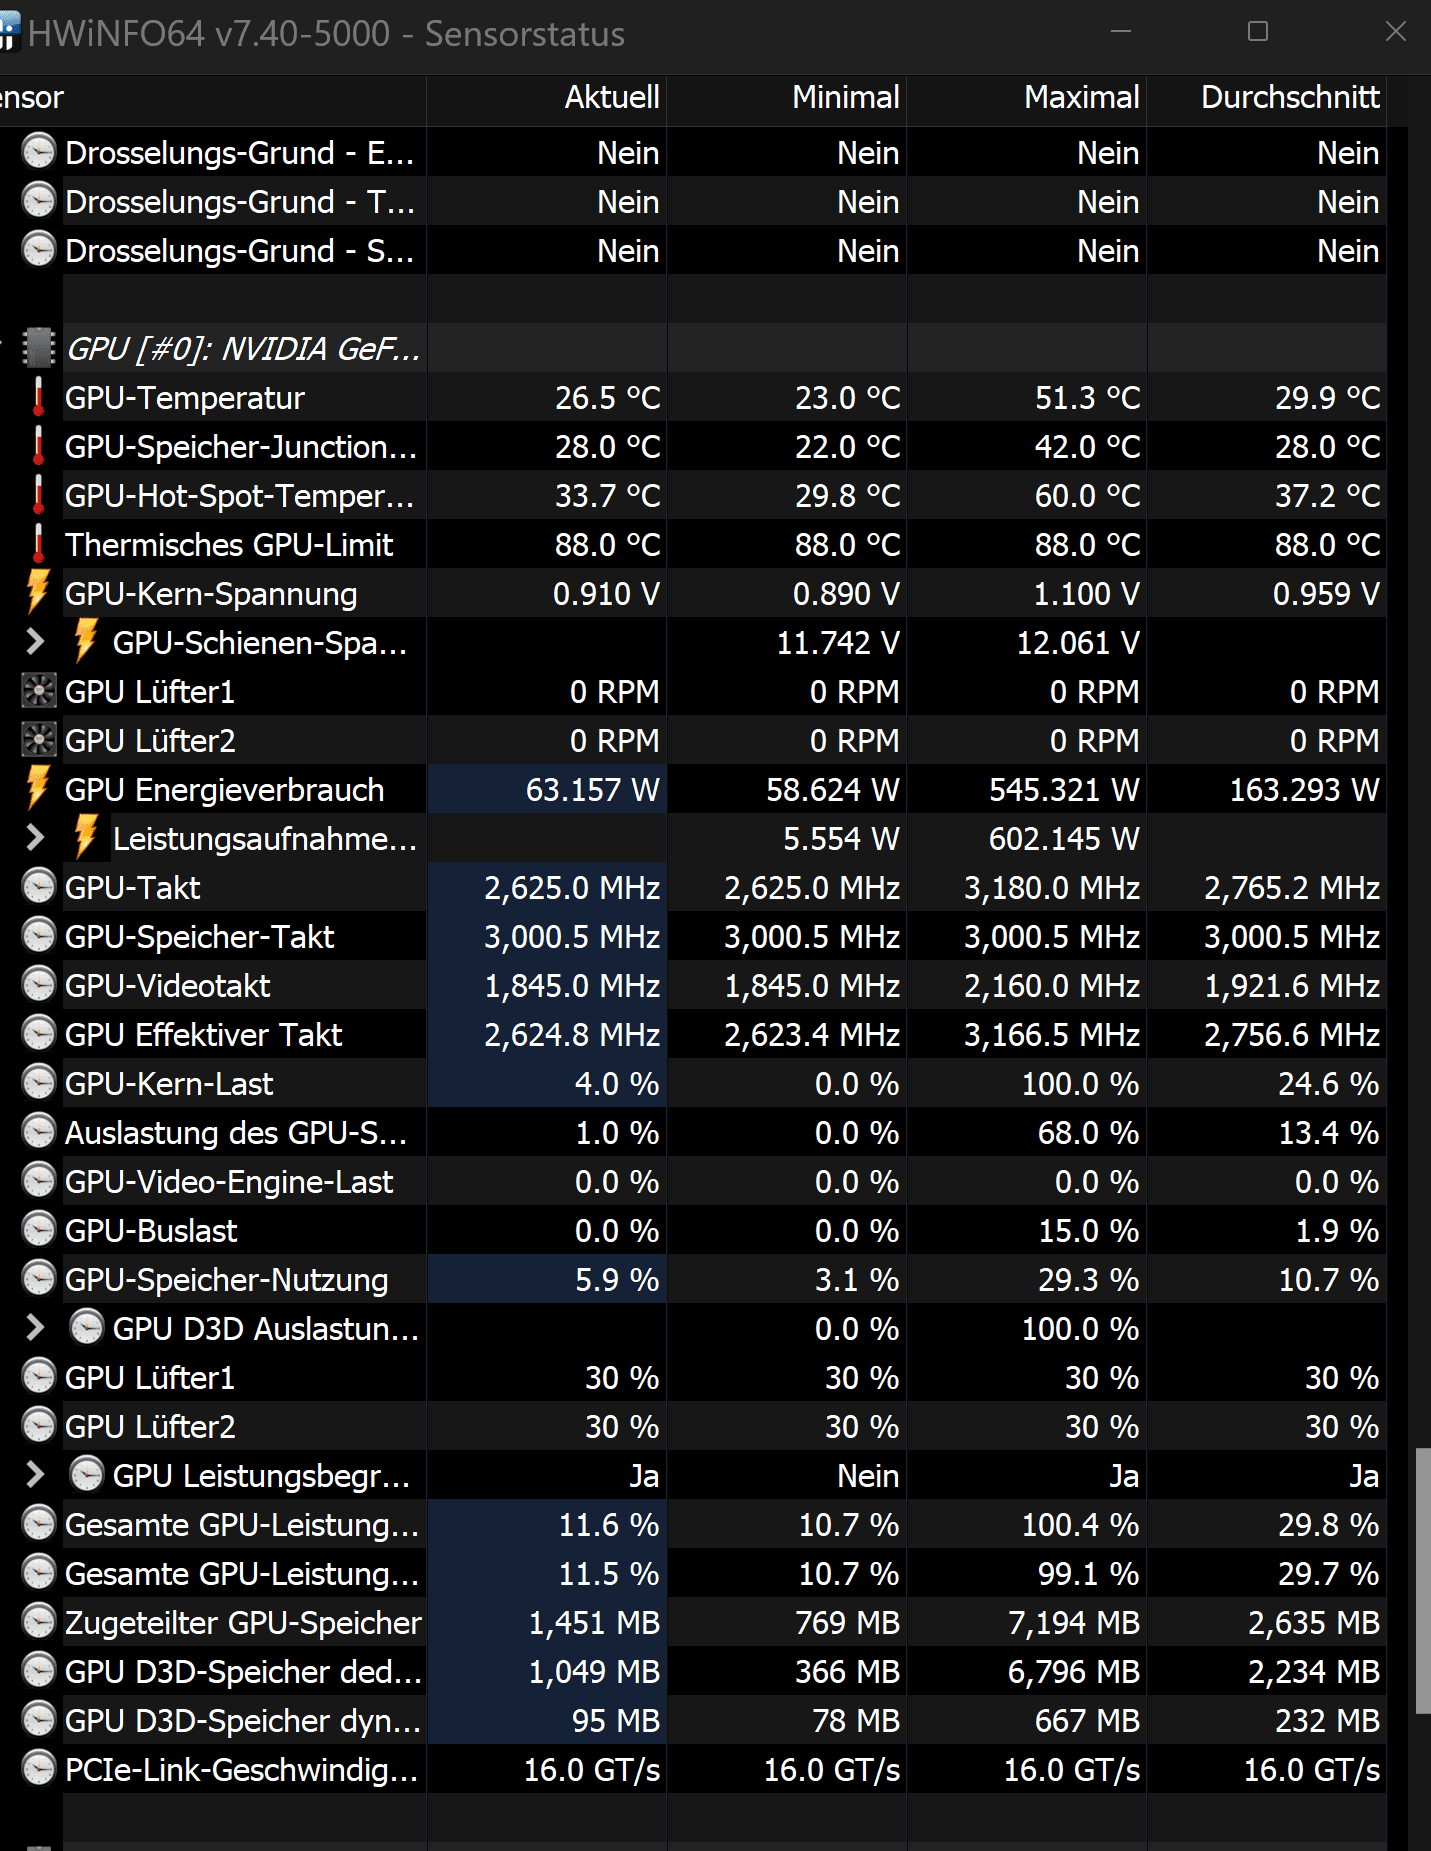Select the GPU D3D-Speicher dyn... row
The image size is (1431, 1851).
(x=693, y=1720)
